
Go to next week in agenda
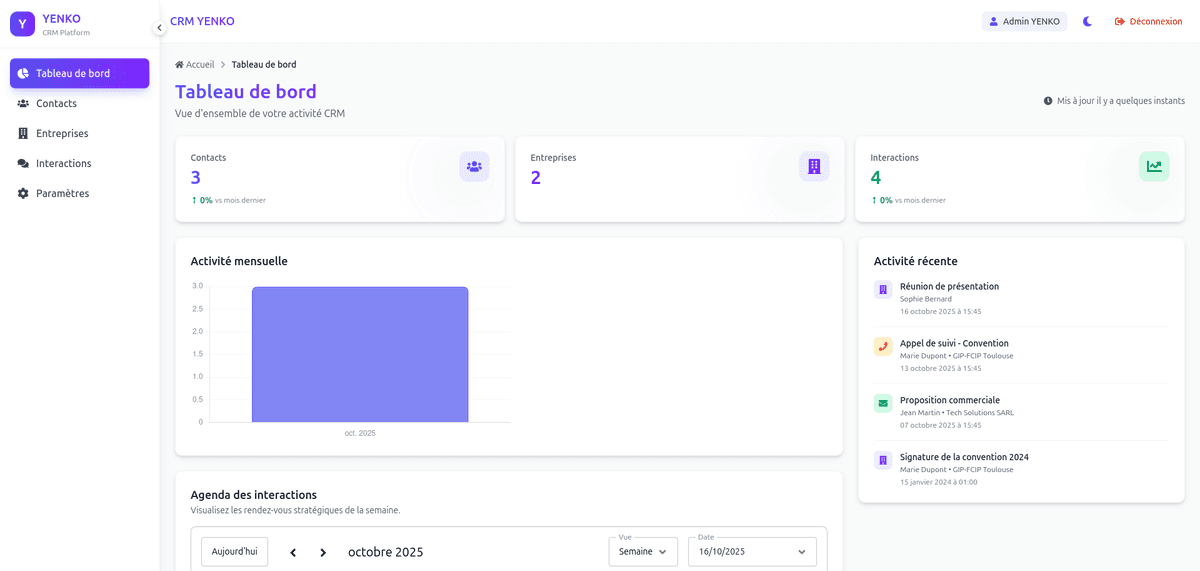tap(323, 553)
